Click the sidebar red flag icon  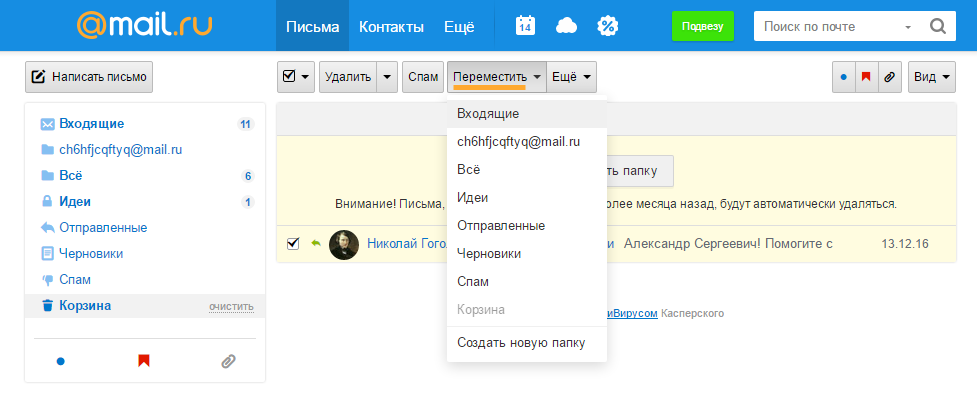[144, 361]
